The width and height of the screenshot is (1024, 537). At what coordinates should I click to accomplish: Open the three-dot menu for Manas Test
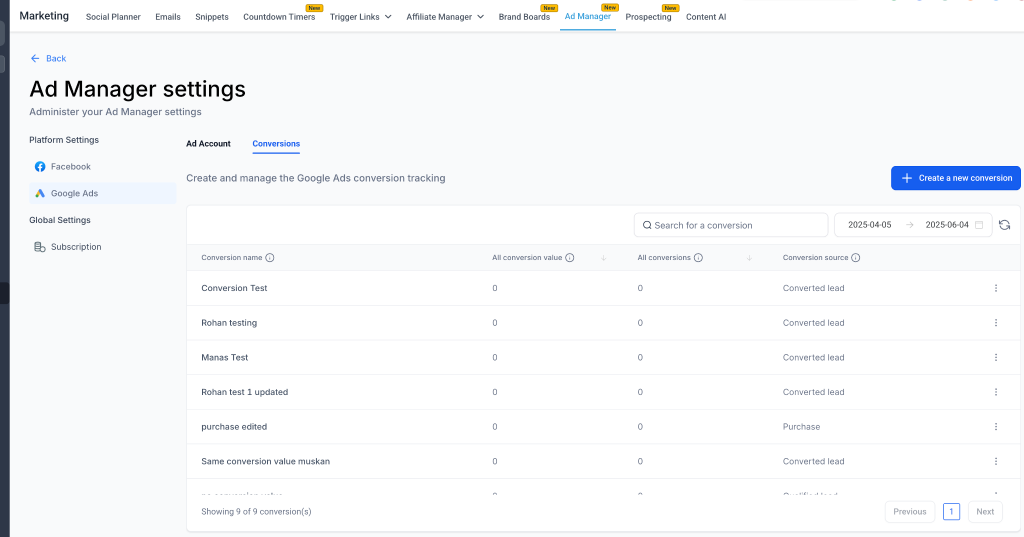click(x=996, y=357)
